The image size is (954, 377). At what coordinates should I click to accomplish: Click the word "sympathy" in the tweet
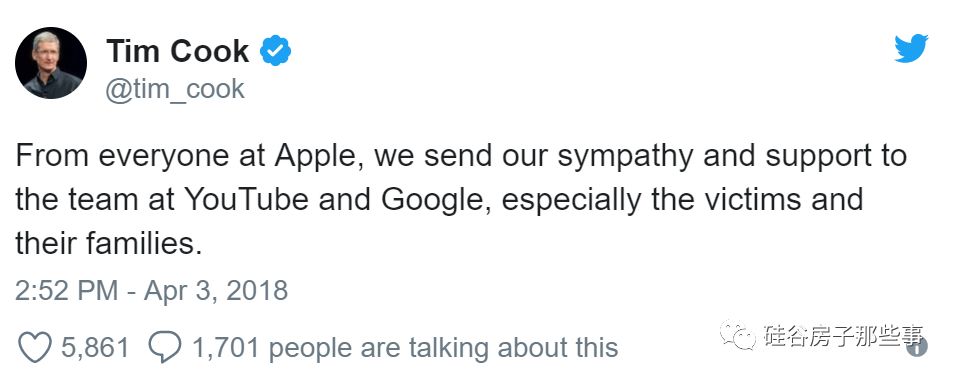coord(625,158)
